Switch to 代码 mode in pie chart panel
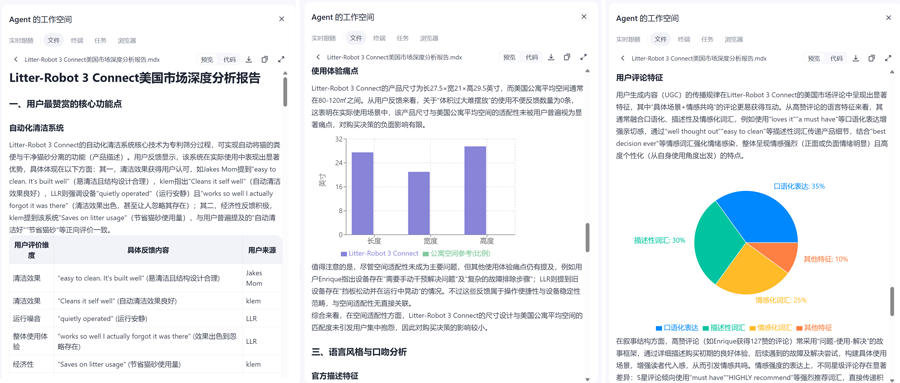The image size is (900, 383). click(836, 59)
